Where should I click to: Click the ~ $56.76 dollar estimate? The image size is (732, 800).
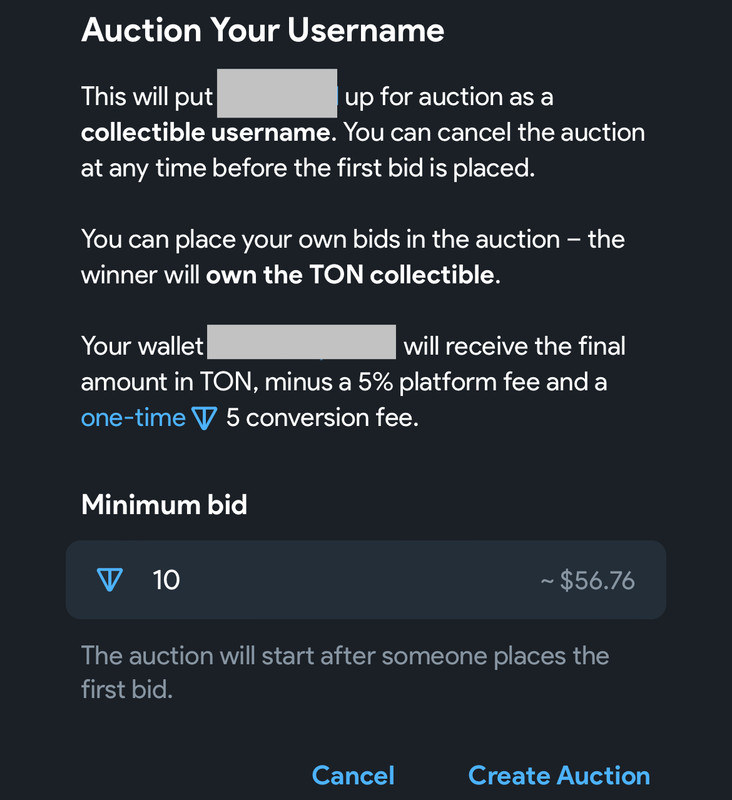[x=587, y=581]
